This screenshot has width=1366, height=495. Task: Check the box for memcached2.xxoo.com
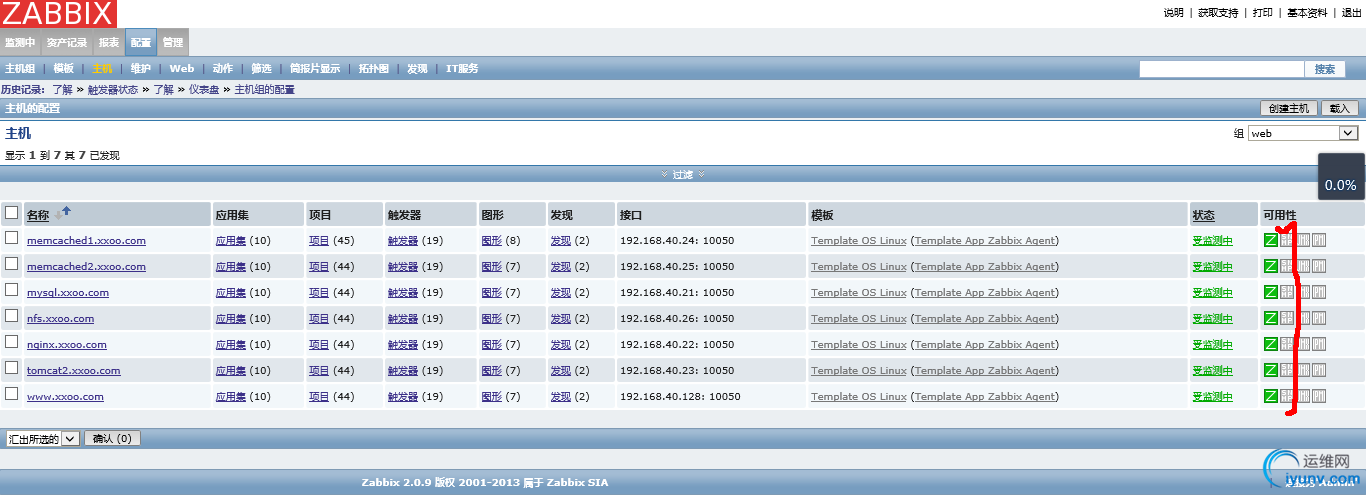(x=12, y=264)
